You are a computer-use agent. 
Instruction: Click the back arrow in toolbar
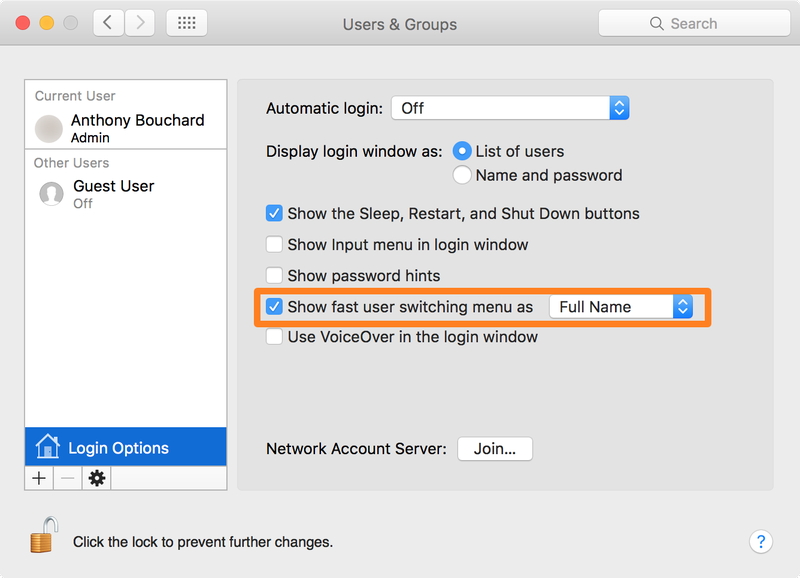tap(108, 23)
